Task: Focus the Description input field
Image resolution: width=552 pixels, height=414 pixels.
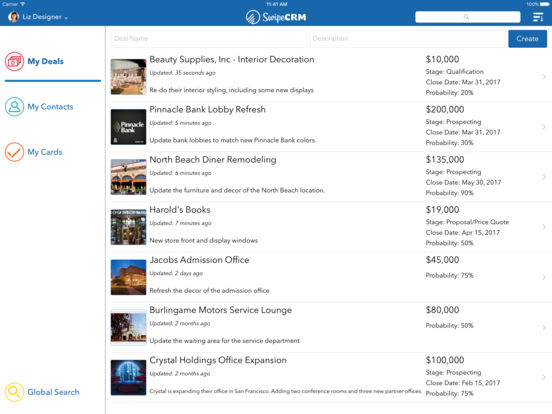Action: 407,38
